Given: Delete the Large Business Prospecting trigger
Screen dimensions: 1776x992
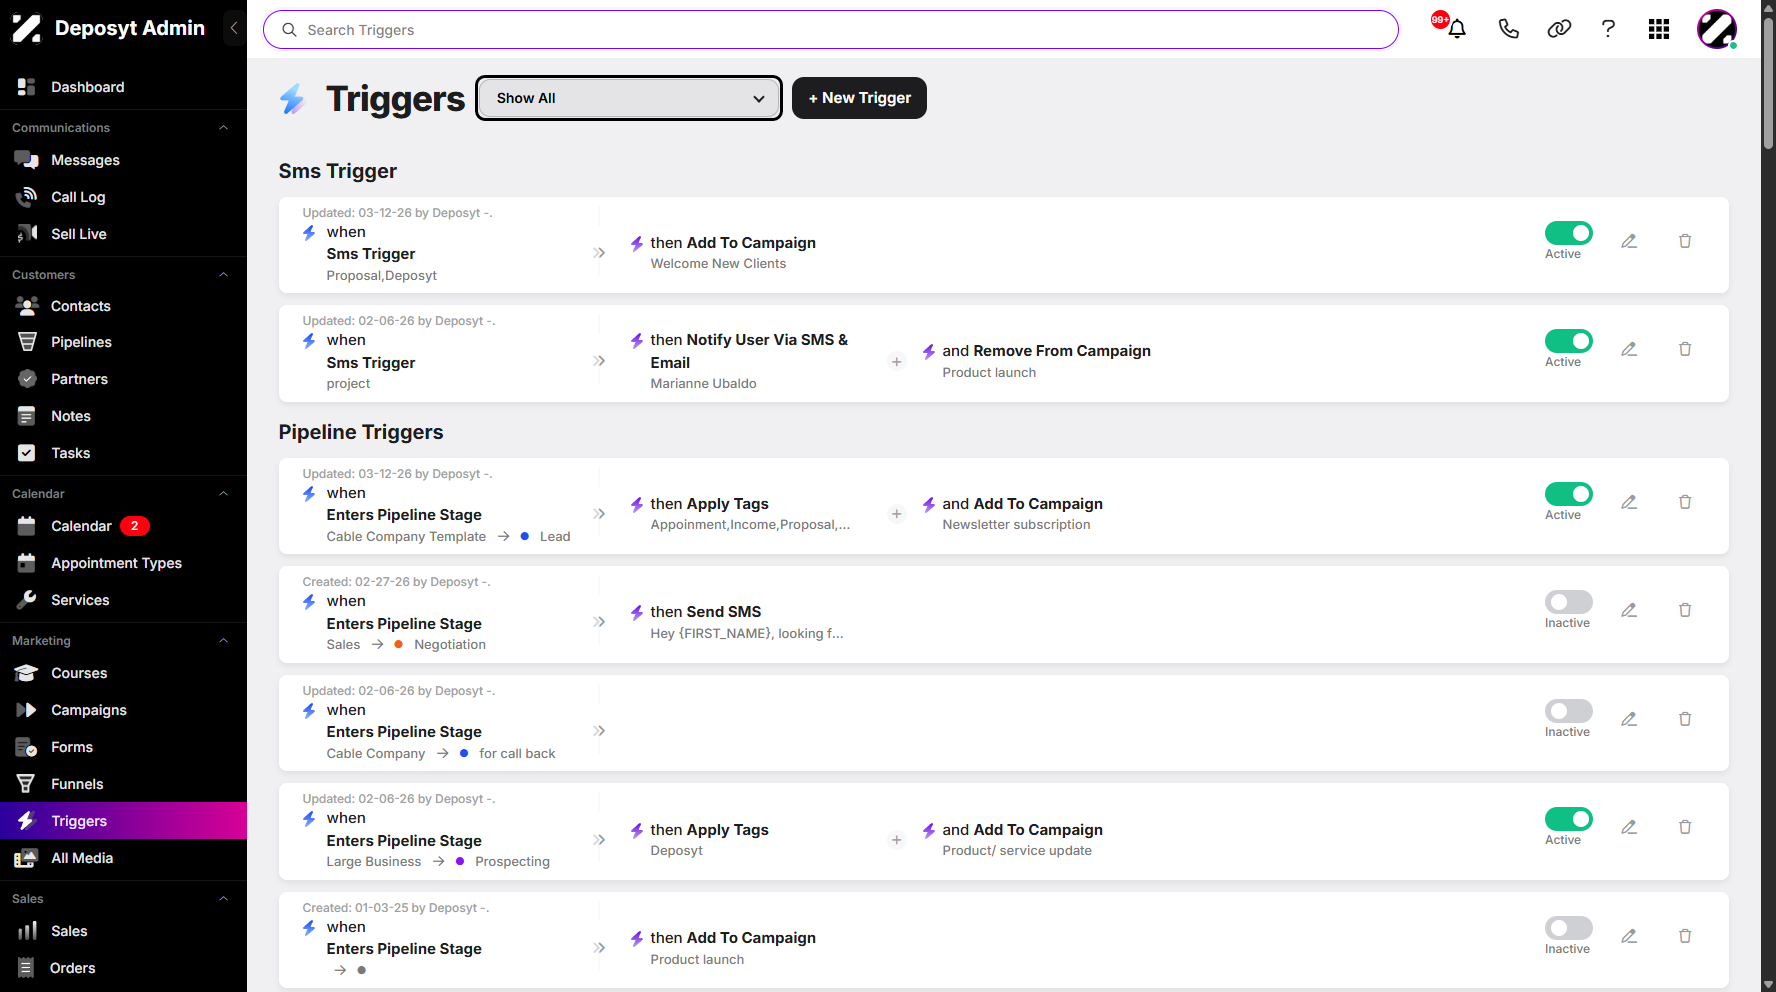Looking at the screenshot, I should tap(1685, 827).
